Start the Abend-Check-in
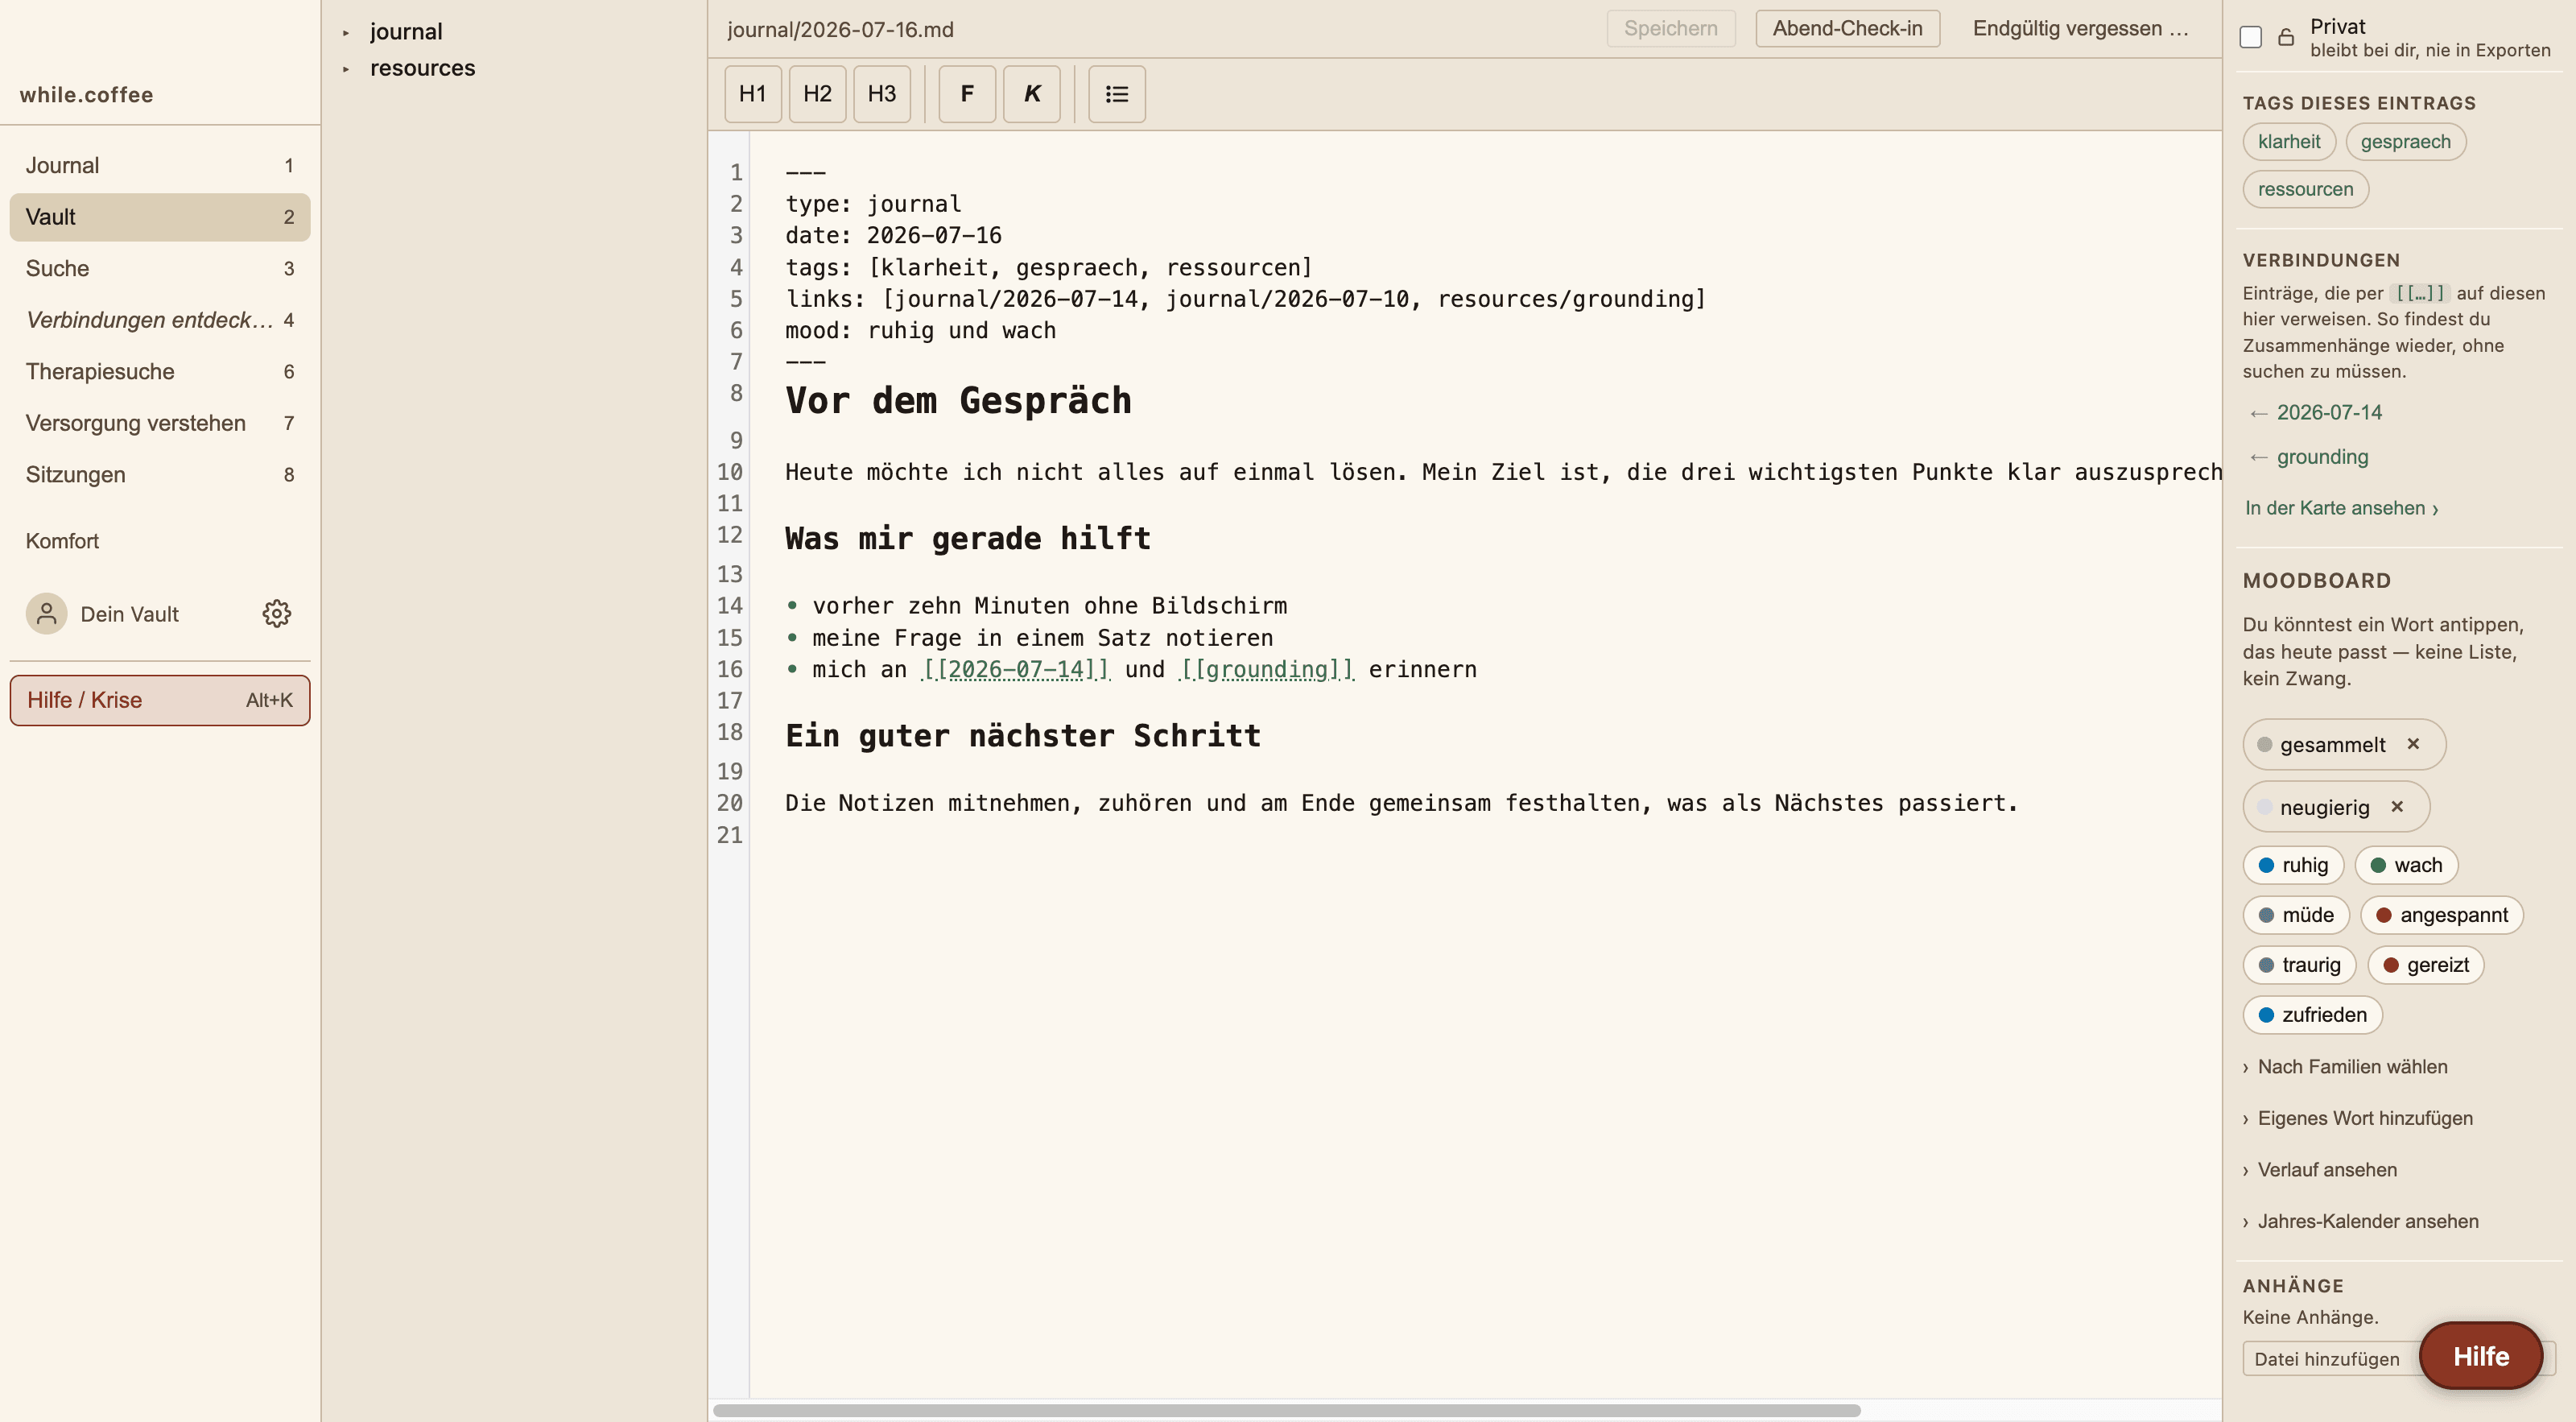Image resolution: width=2576 pixels, height=1422 pixels. coord(1847,28)
